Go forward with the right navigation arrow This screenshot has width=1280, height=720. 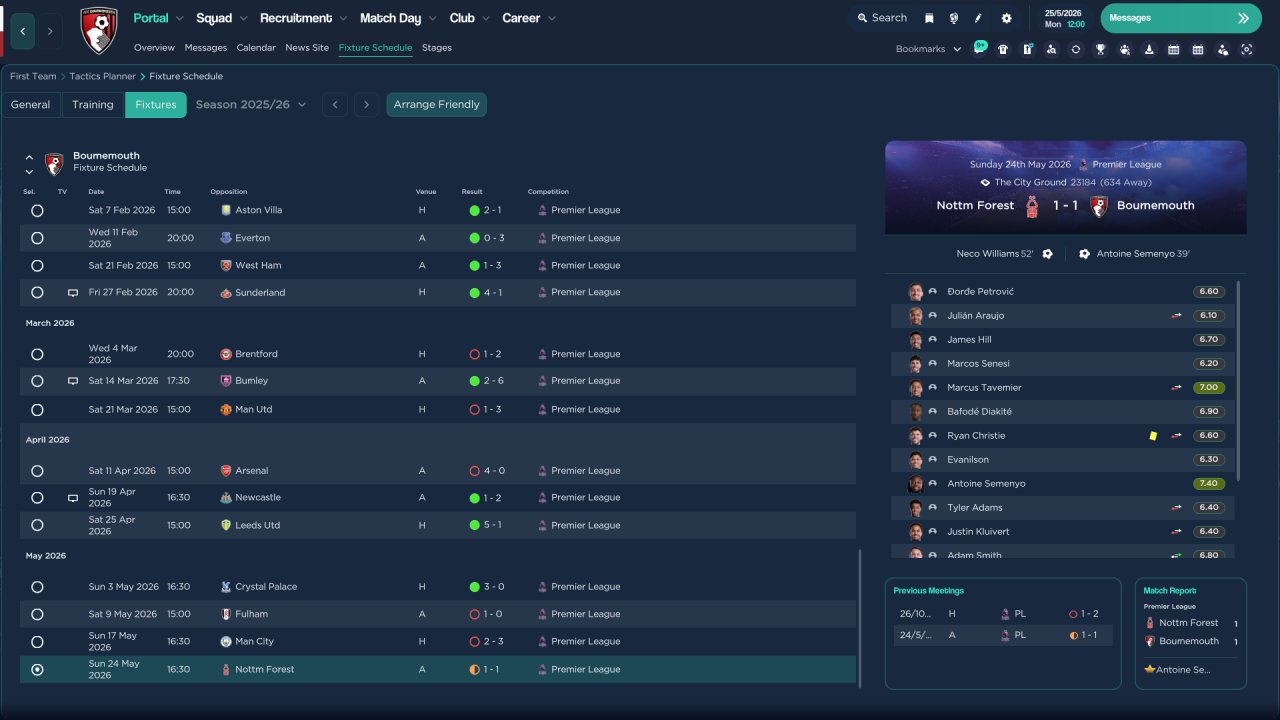click(x=50, y=31)
